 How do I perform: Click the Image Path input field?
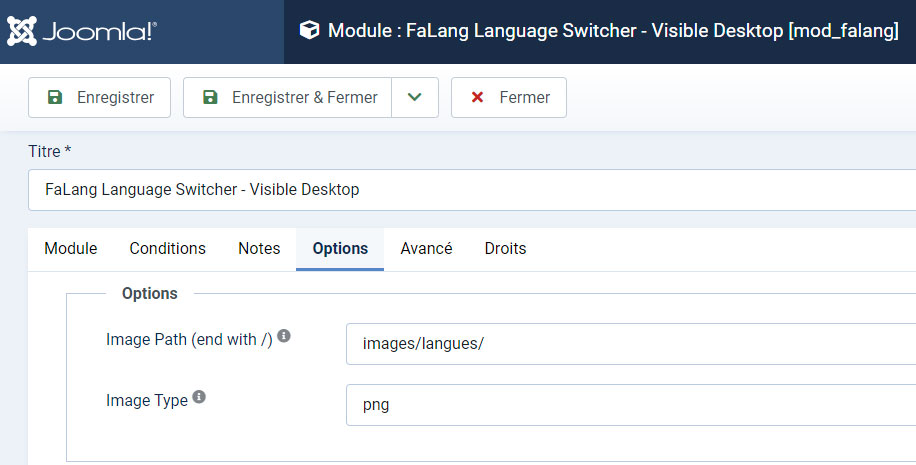pyautogui.click(x=631, y=344)
